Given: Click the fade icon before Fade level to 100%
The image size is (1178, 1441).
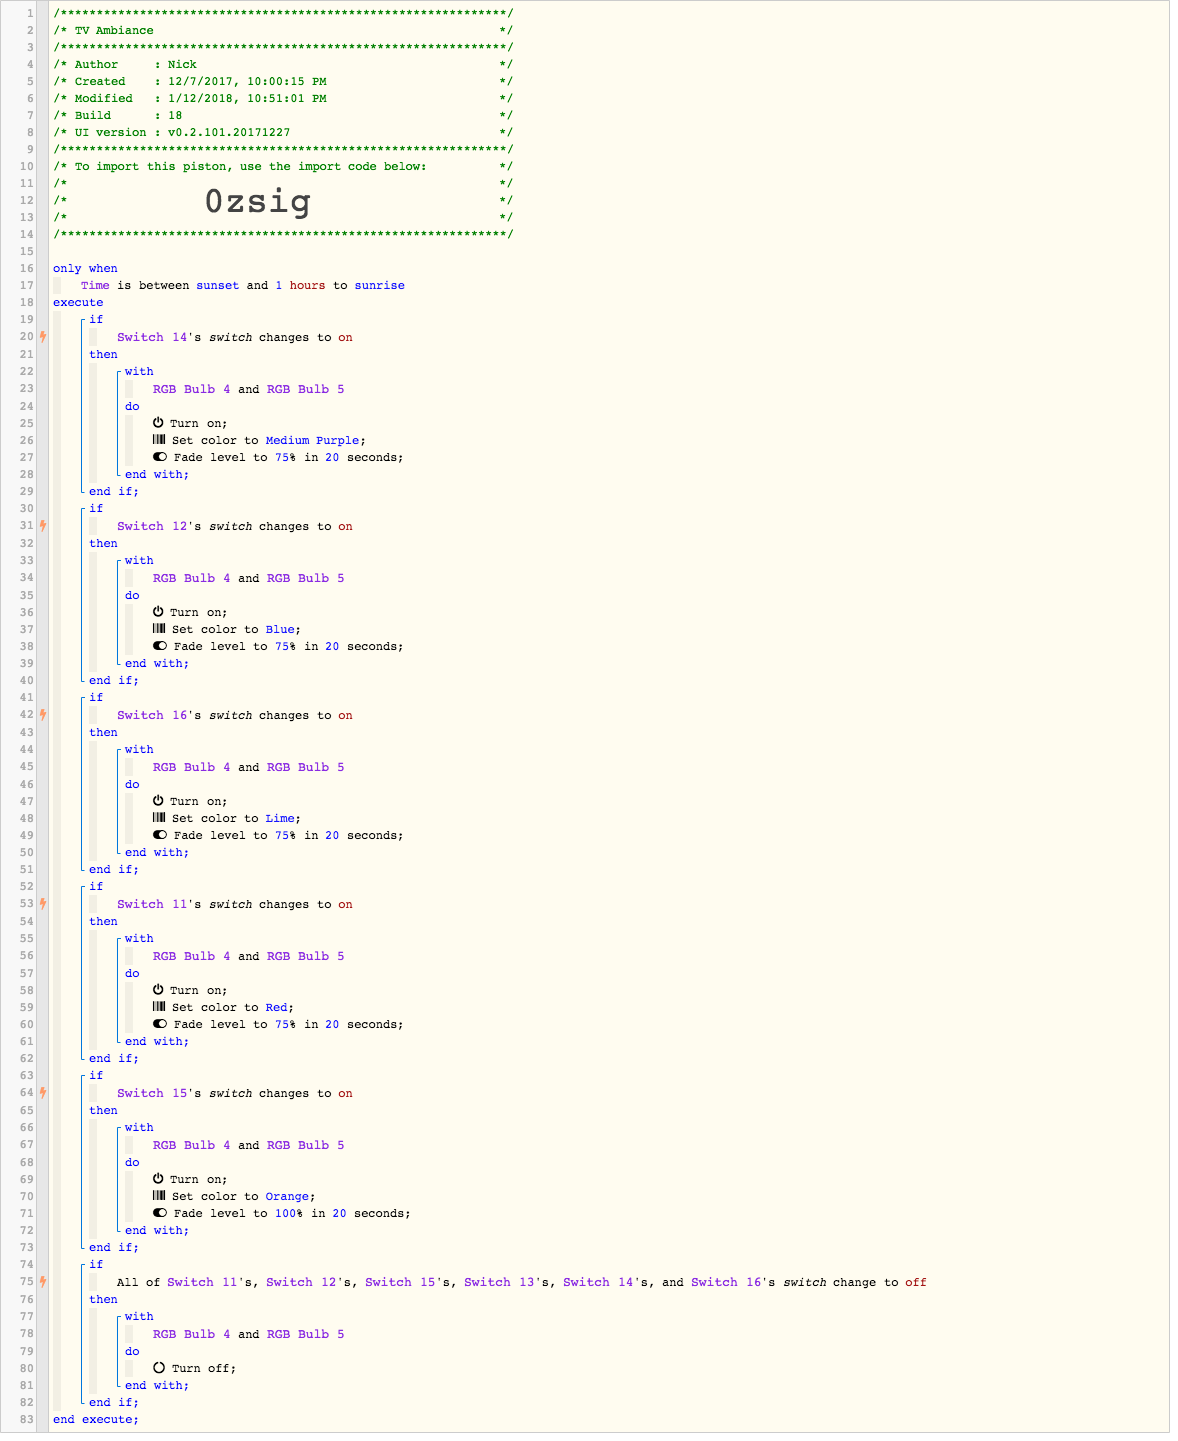Looking at the screenshot, I should point(160,1213).
